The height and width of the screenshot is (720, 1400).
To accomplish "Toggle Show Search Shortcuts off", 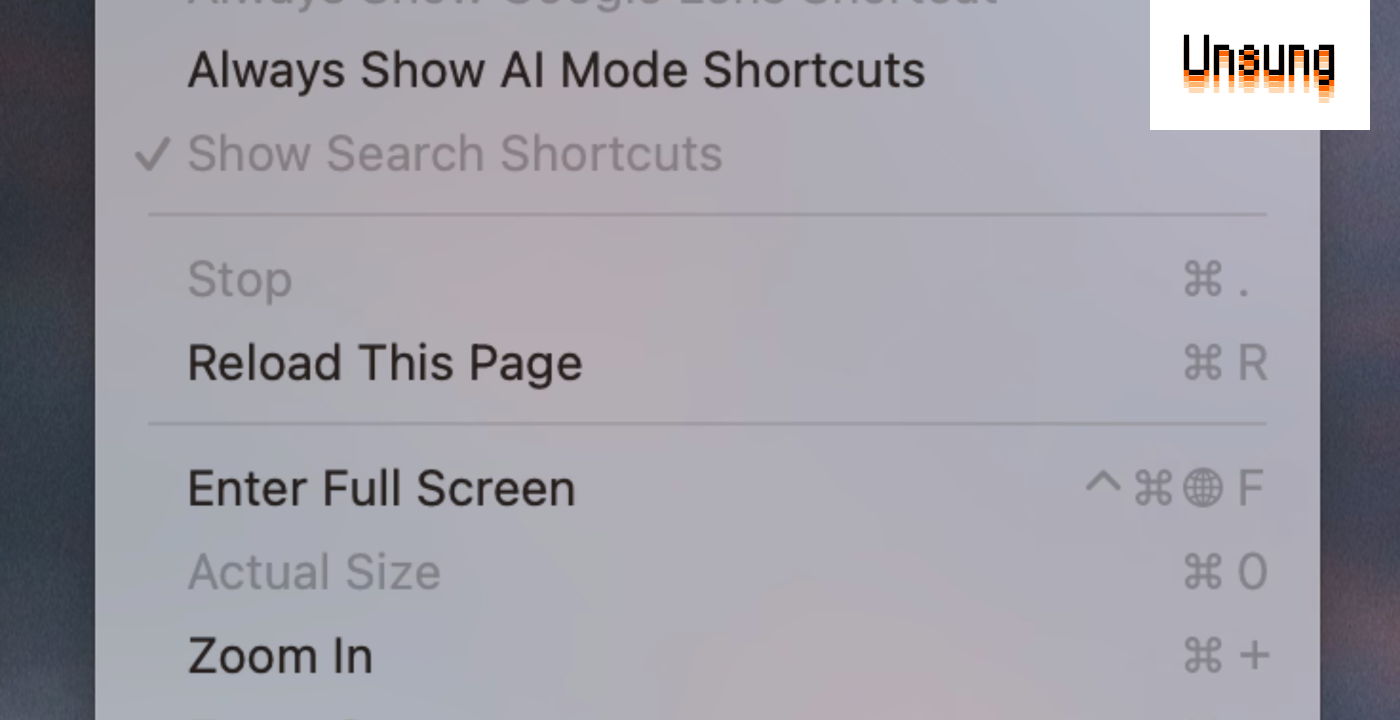I will tap(452, 153).
